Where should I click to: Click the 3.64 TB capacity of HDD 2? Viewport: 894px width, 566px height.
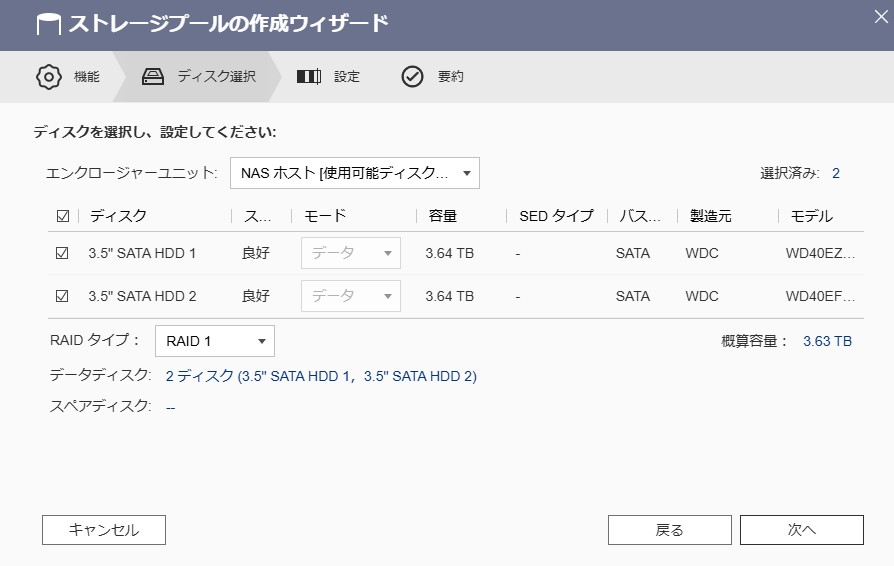point(449,296)
